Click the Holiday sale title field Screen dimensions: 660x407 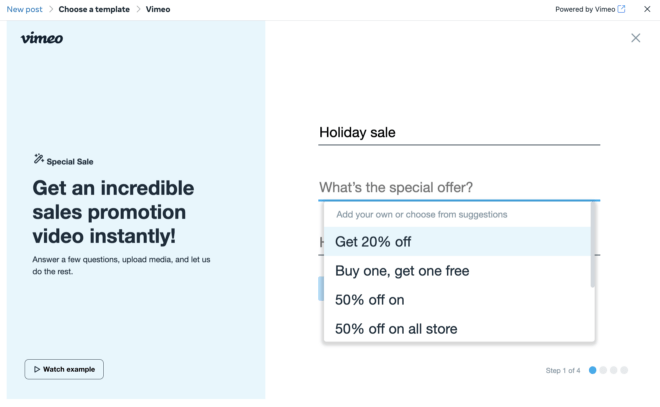click(459, 133)
